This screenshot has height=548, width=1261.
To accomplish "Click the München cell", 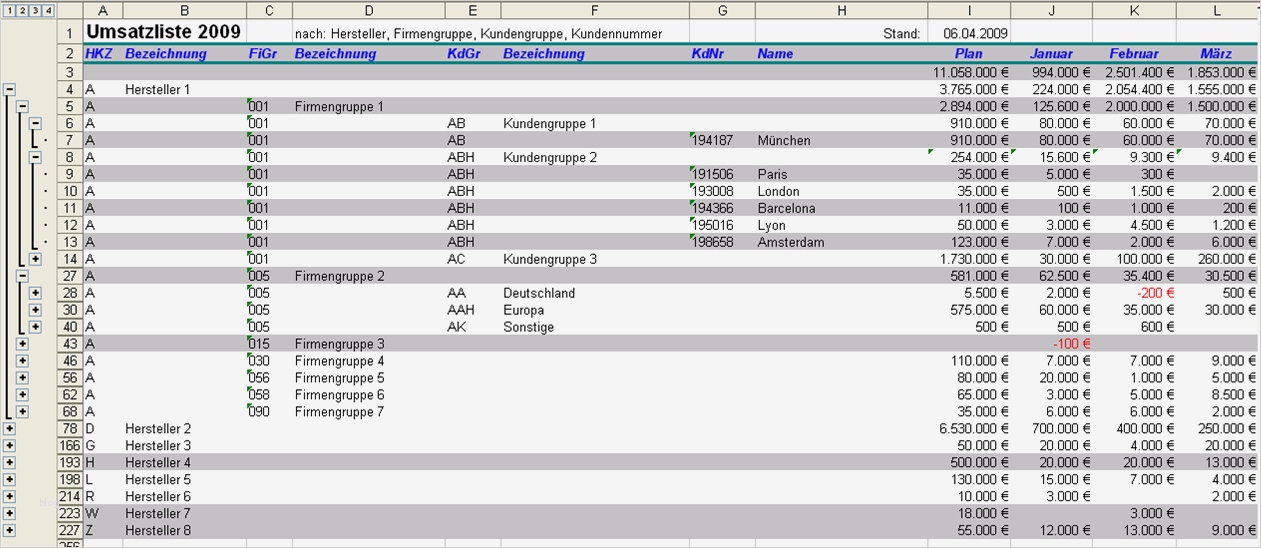I will [x=841, y=140].
